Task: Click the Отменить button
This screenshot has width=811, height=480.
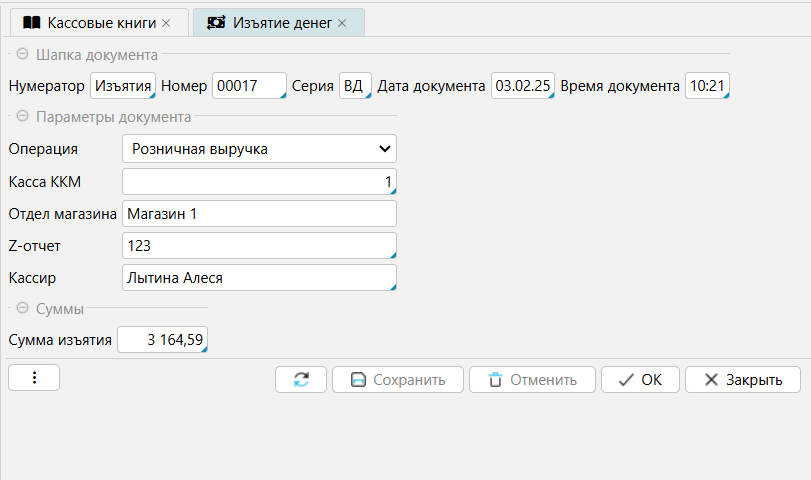Action: pos(532,380)
